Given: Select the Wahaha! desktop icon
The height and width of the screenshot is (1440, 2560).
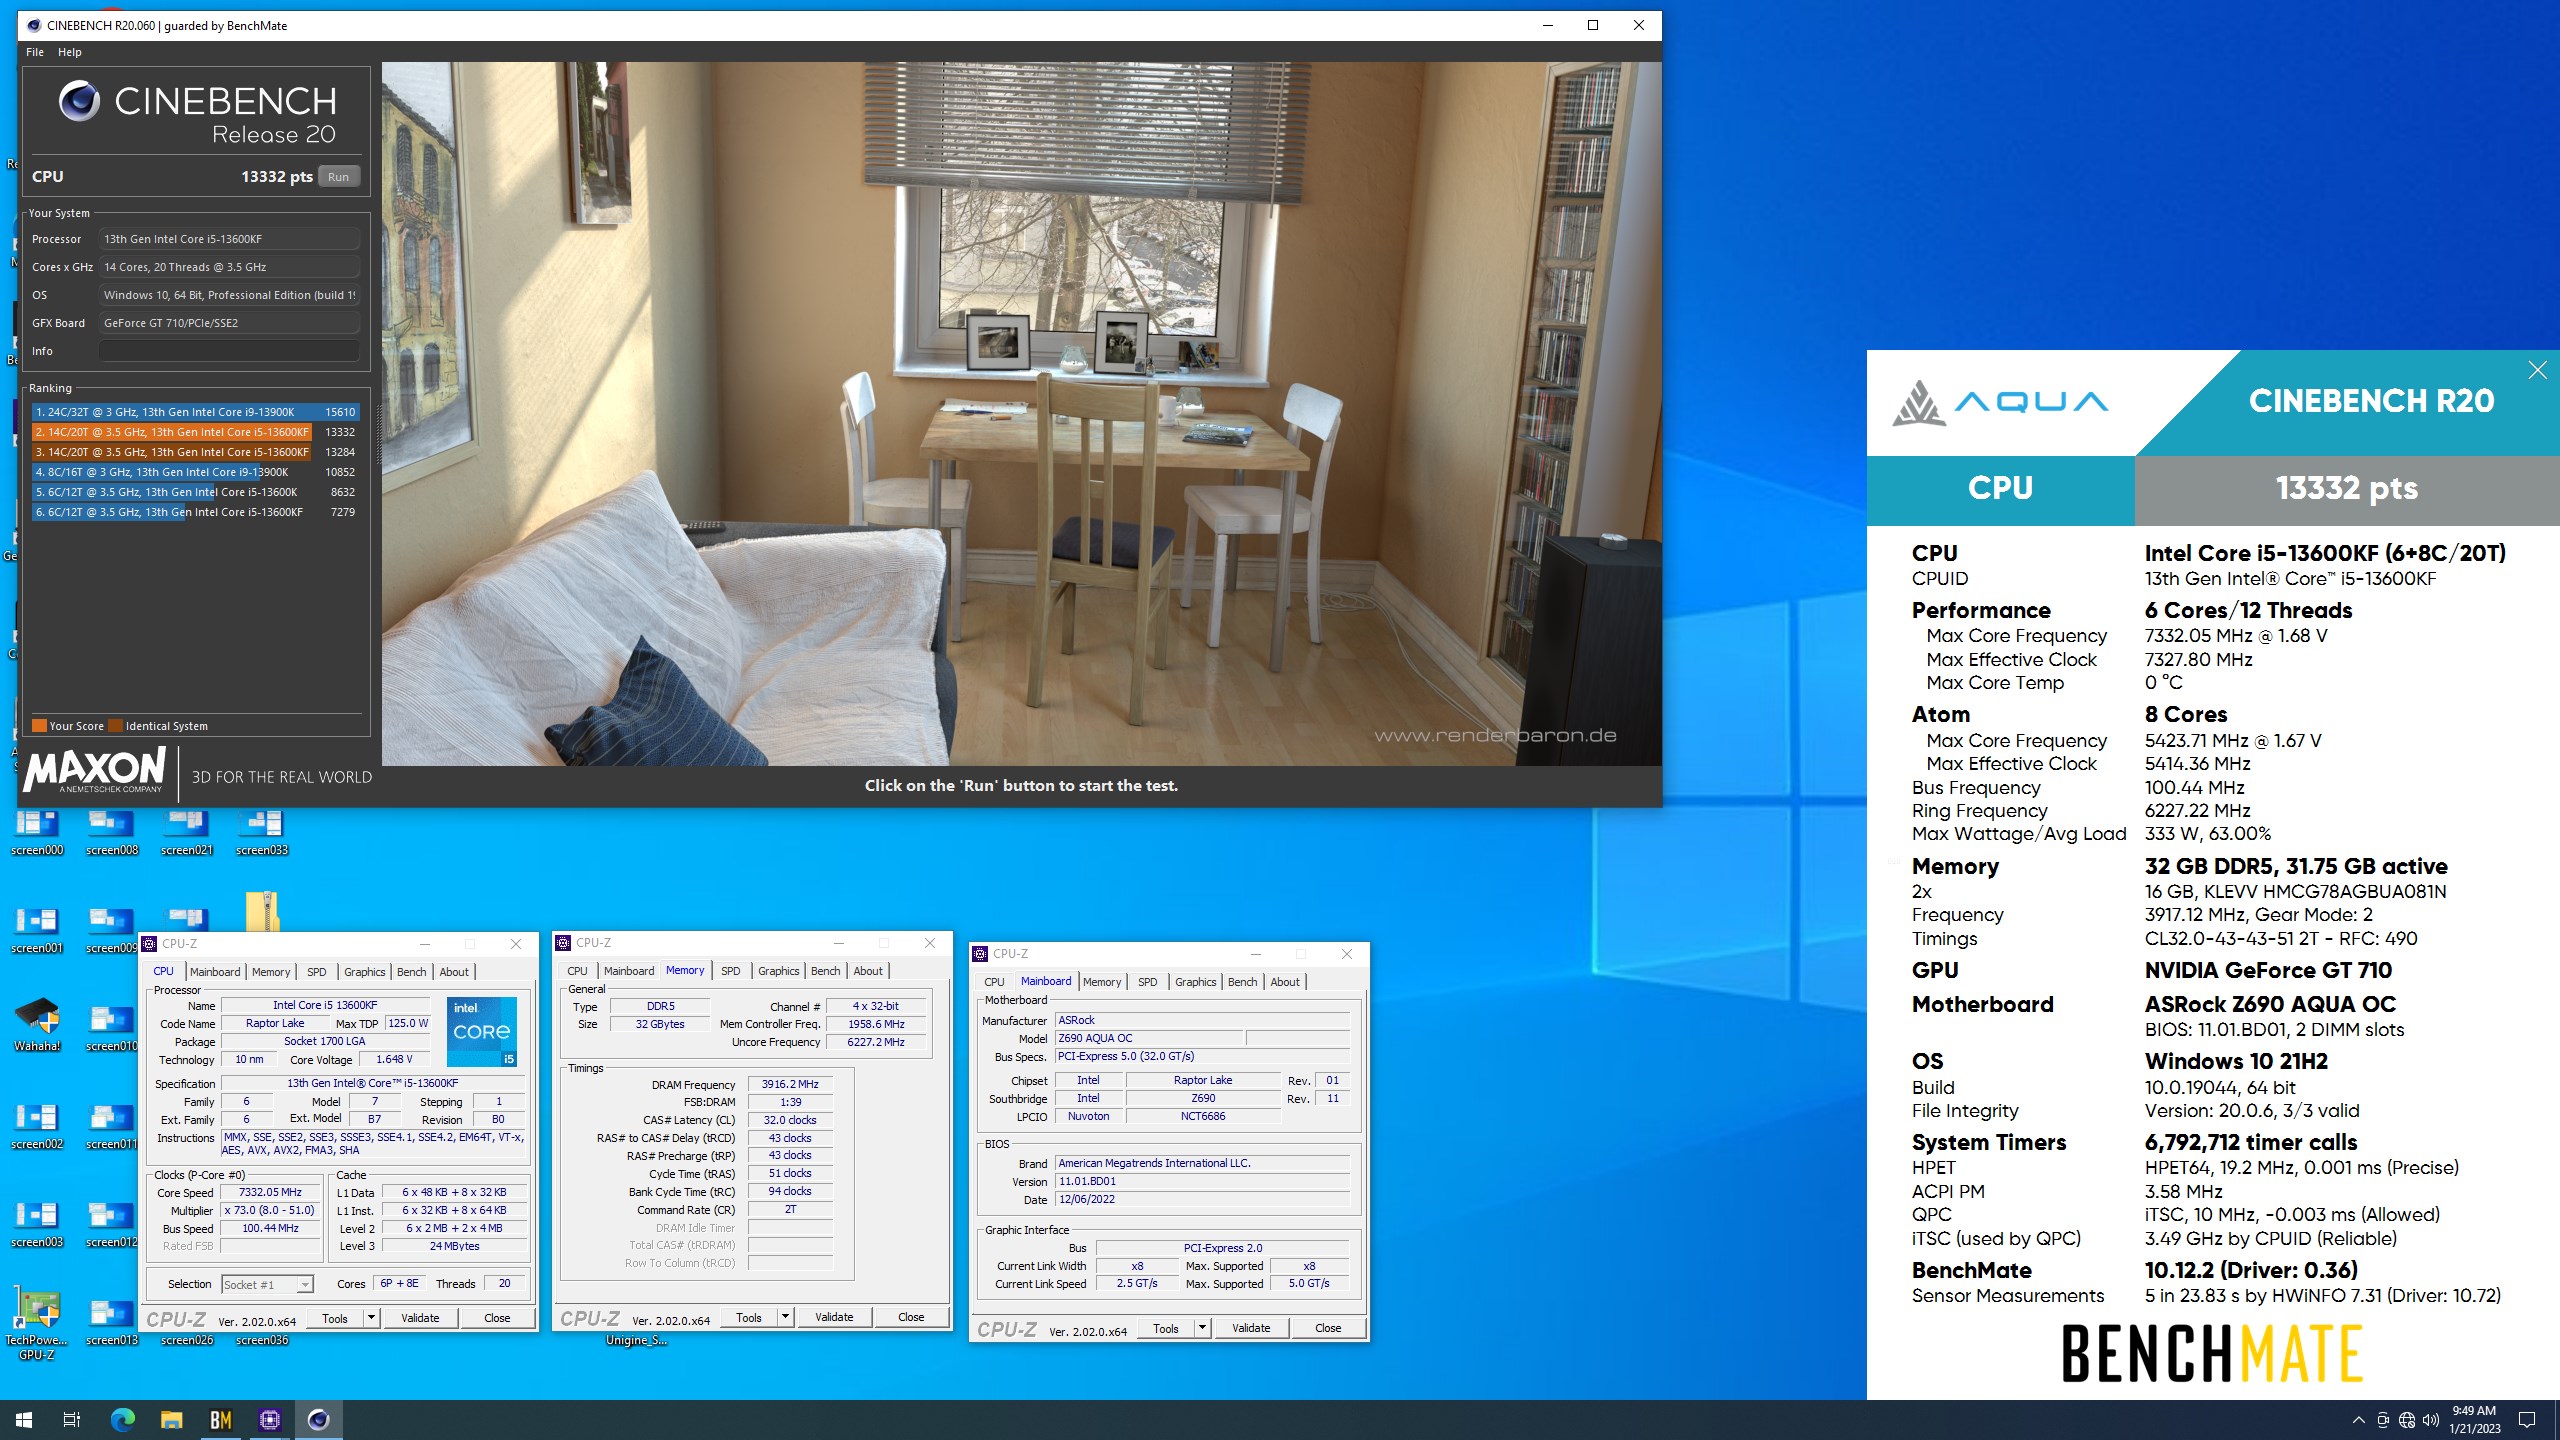Looking at the screenshot, I should (37, 1025).
